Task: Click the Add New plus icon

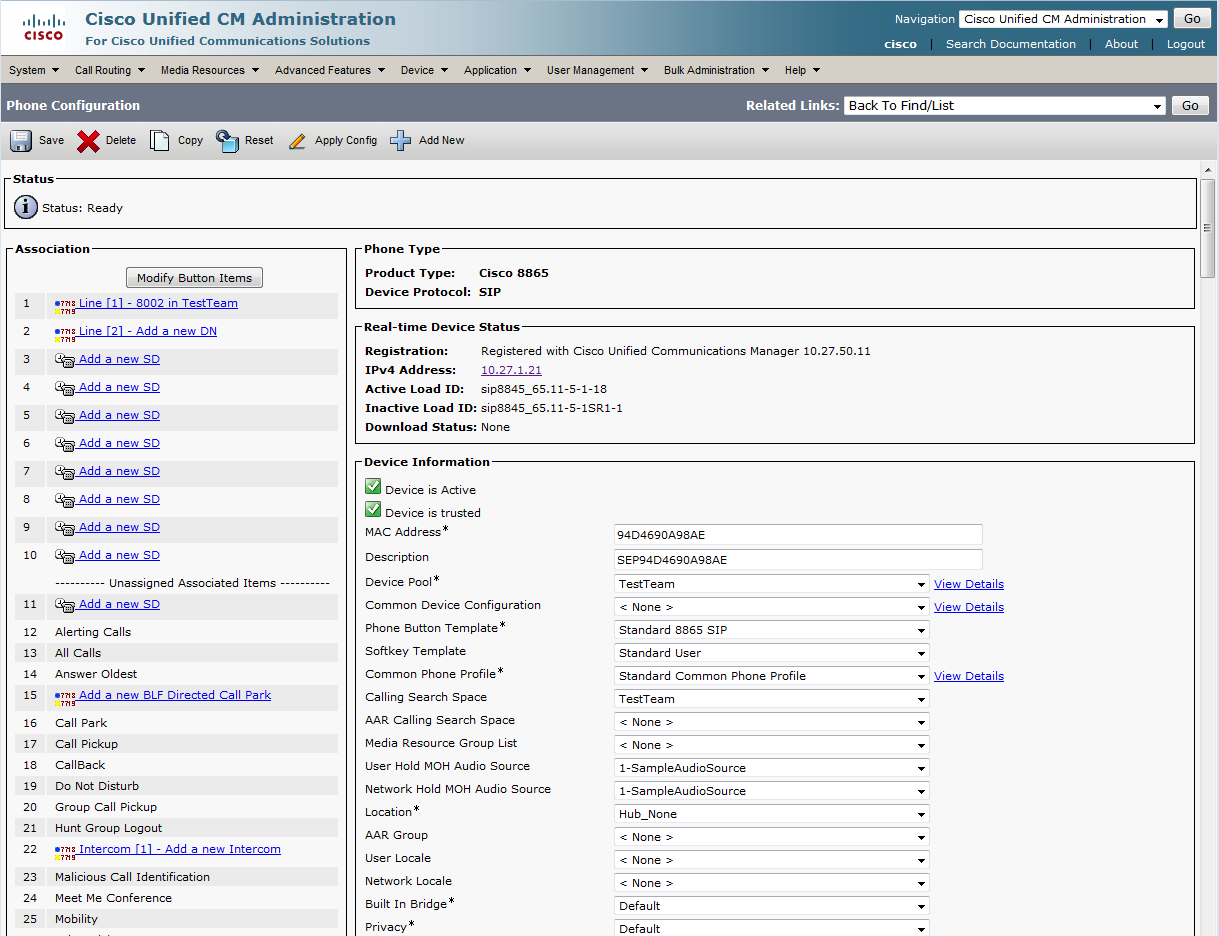Action: 401,141
